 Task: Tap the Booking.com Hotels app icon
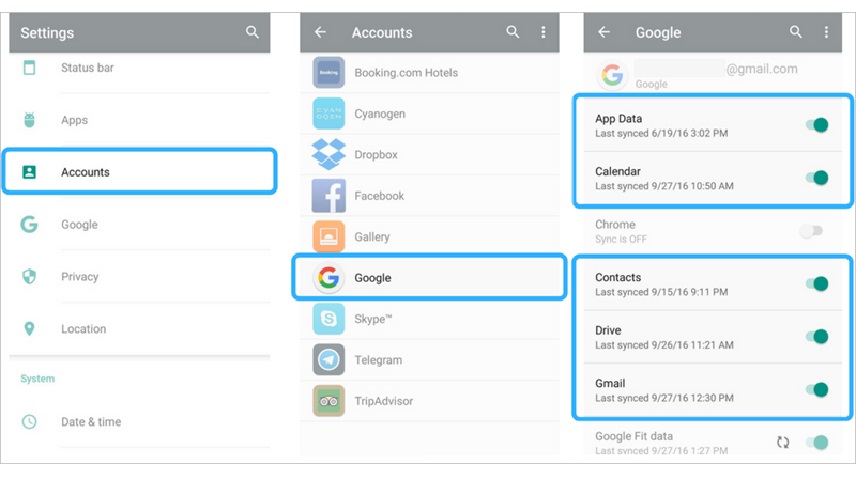point(329,73)
